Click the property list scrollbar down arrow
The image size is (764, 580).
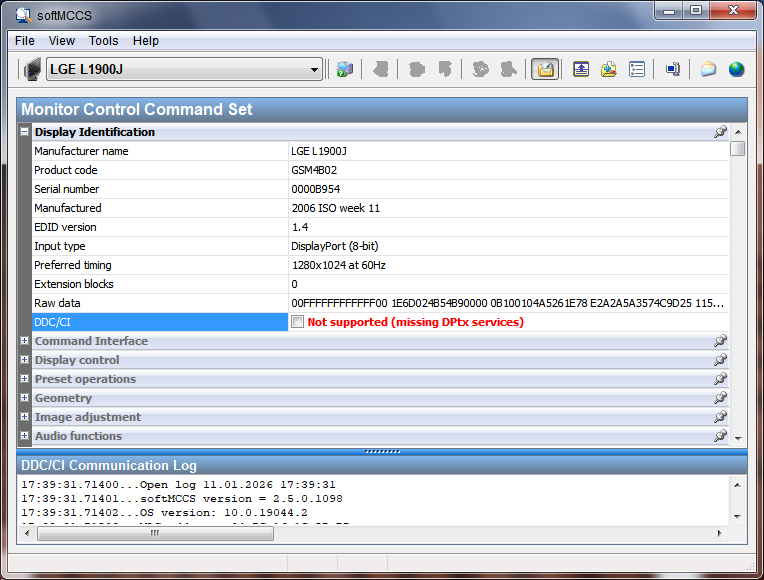point(738,438)
